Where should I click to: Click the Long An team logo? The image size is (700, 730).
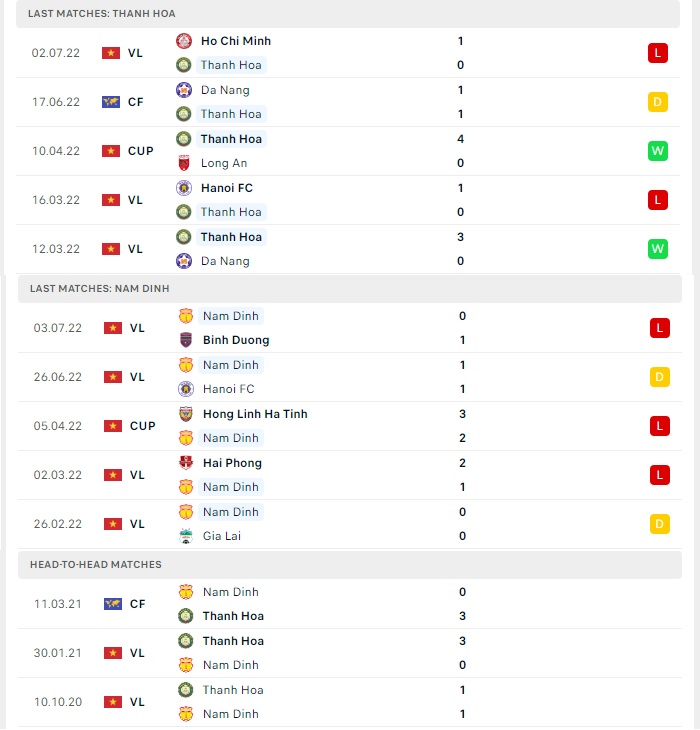point(184,163)
